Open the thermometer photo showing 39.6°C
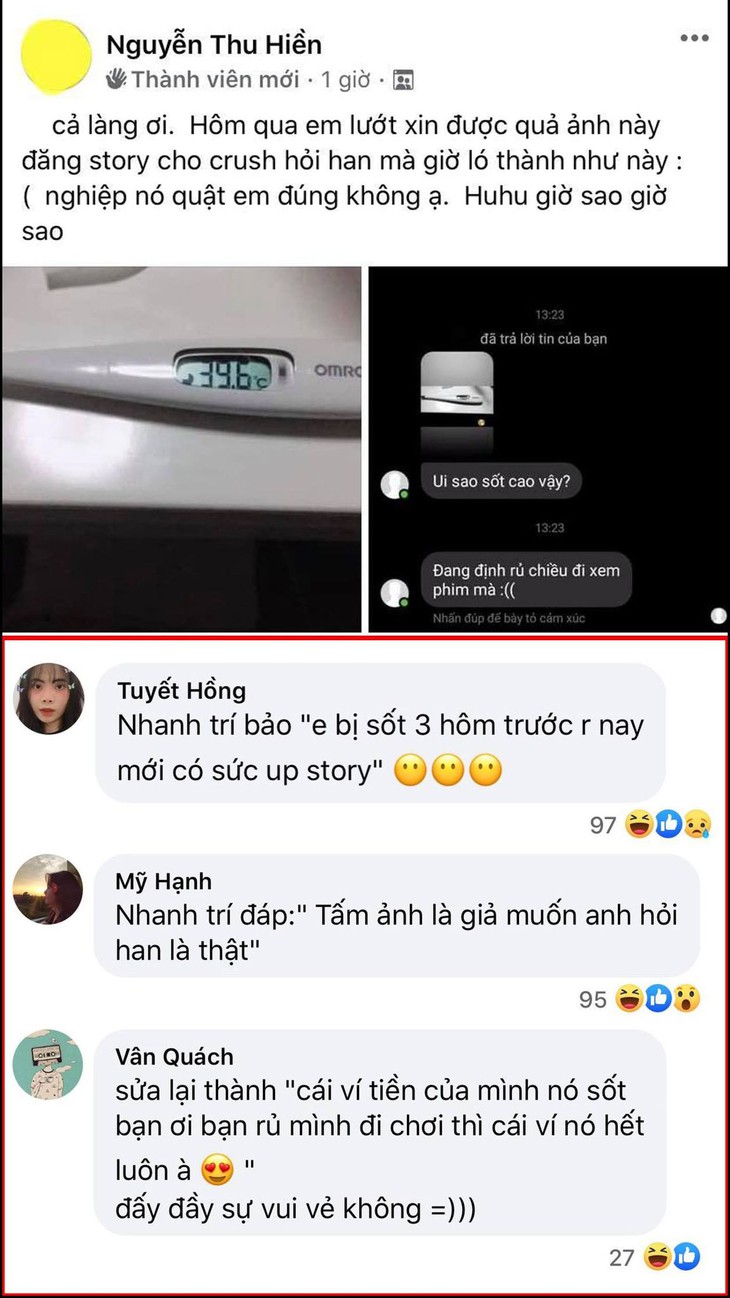Viewport: 730px width, 1298px height. (x=181, y=449)
